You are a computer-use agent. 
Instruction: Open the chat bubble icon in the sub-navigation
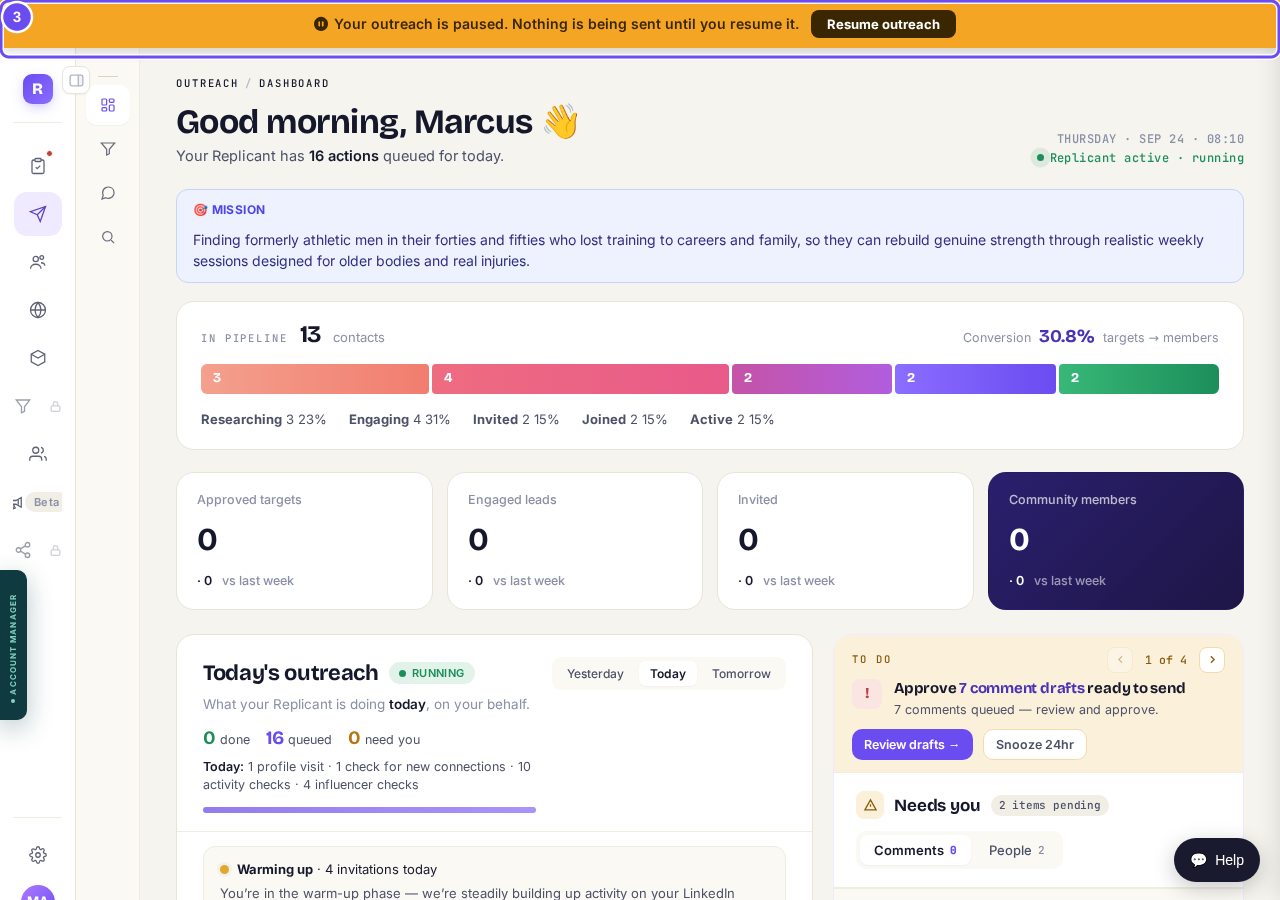point(108,193)
